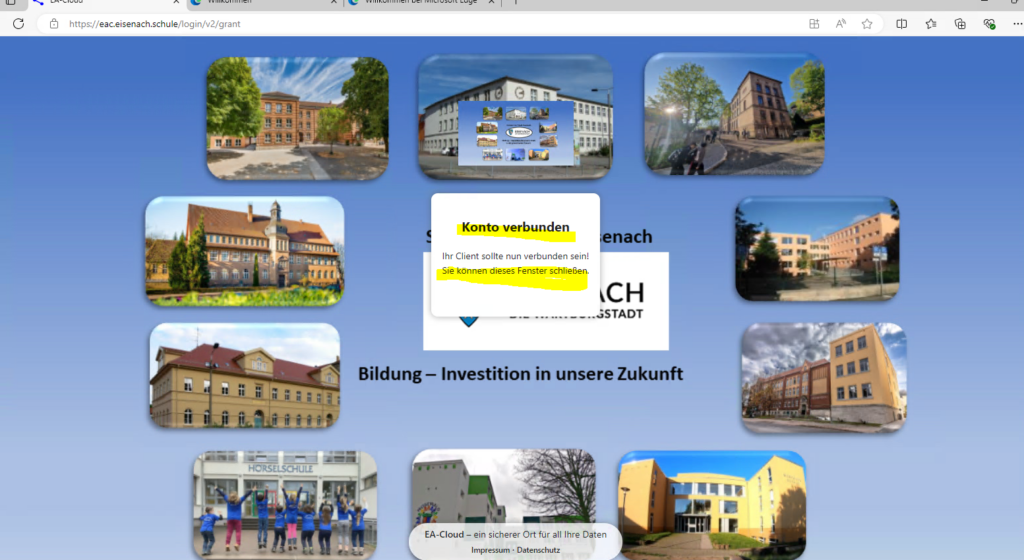Click the white building photo with clock
This screenshot has width=1024, height=560.
click(515, 117)
